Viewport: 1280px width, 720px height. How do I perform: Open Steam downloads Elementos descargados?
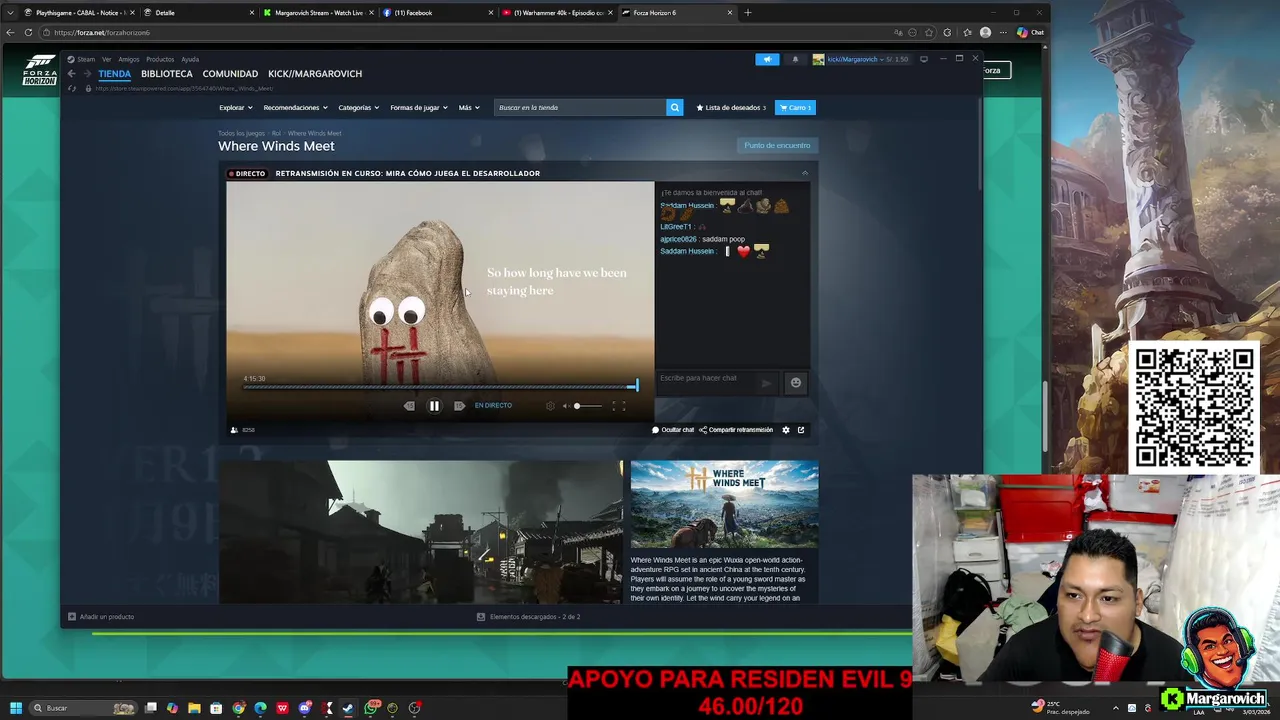click(529, 617)
